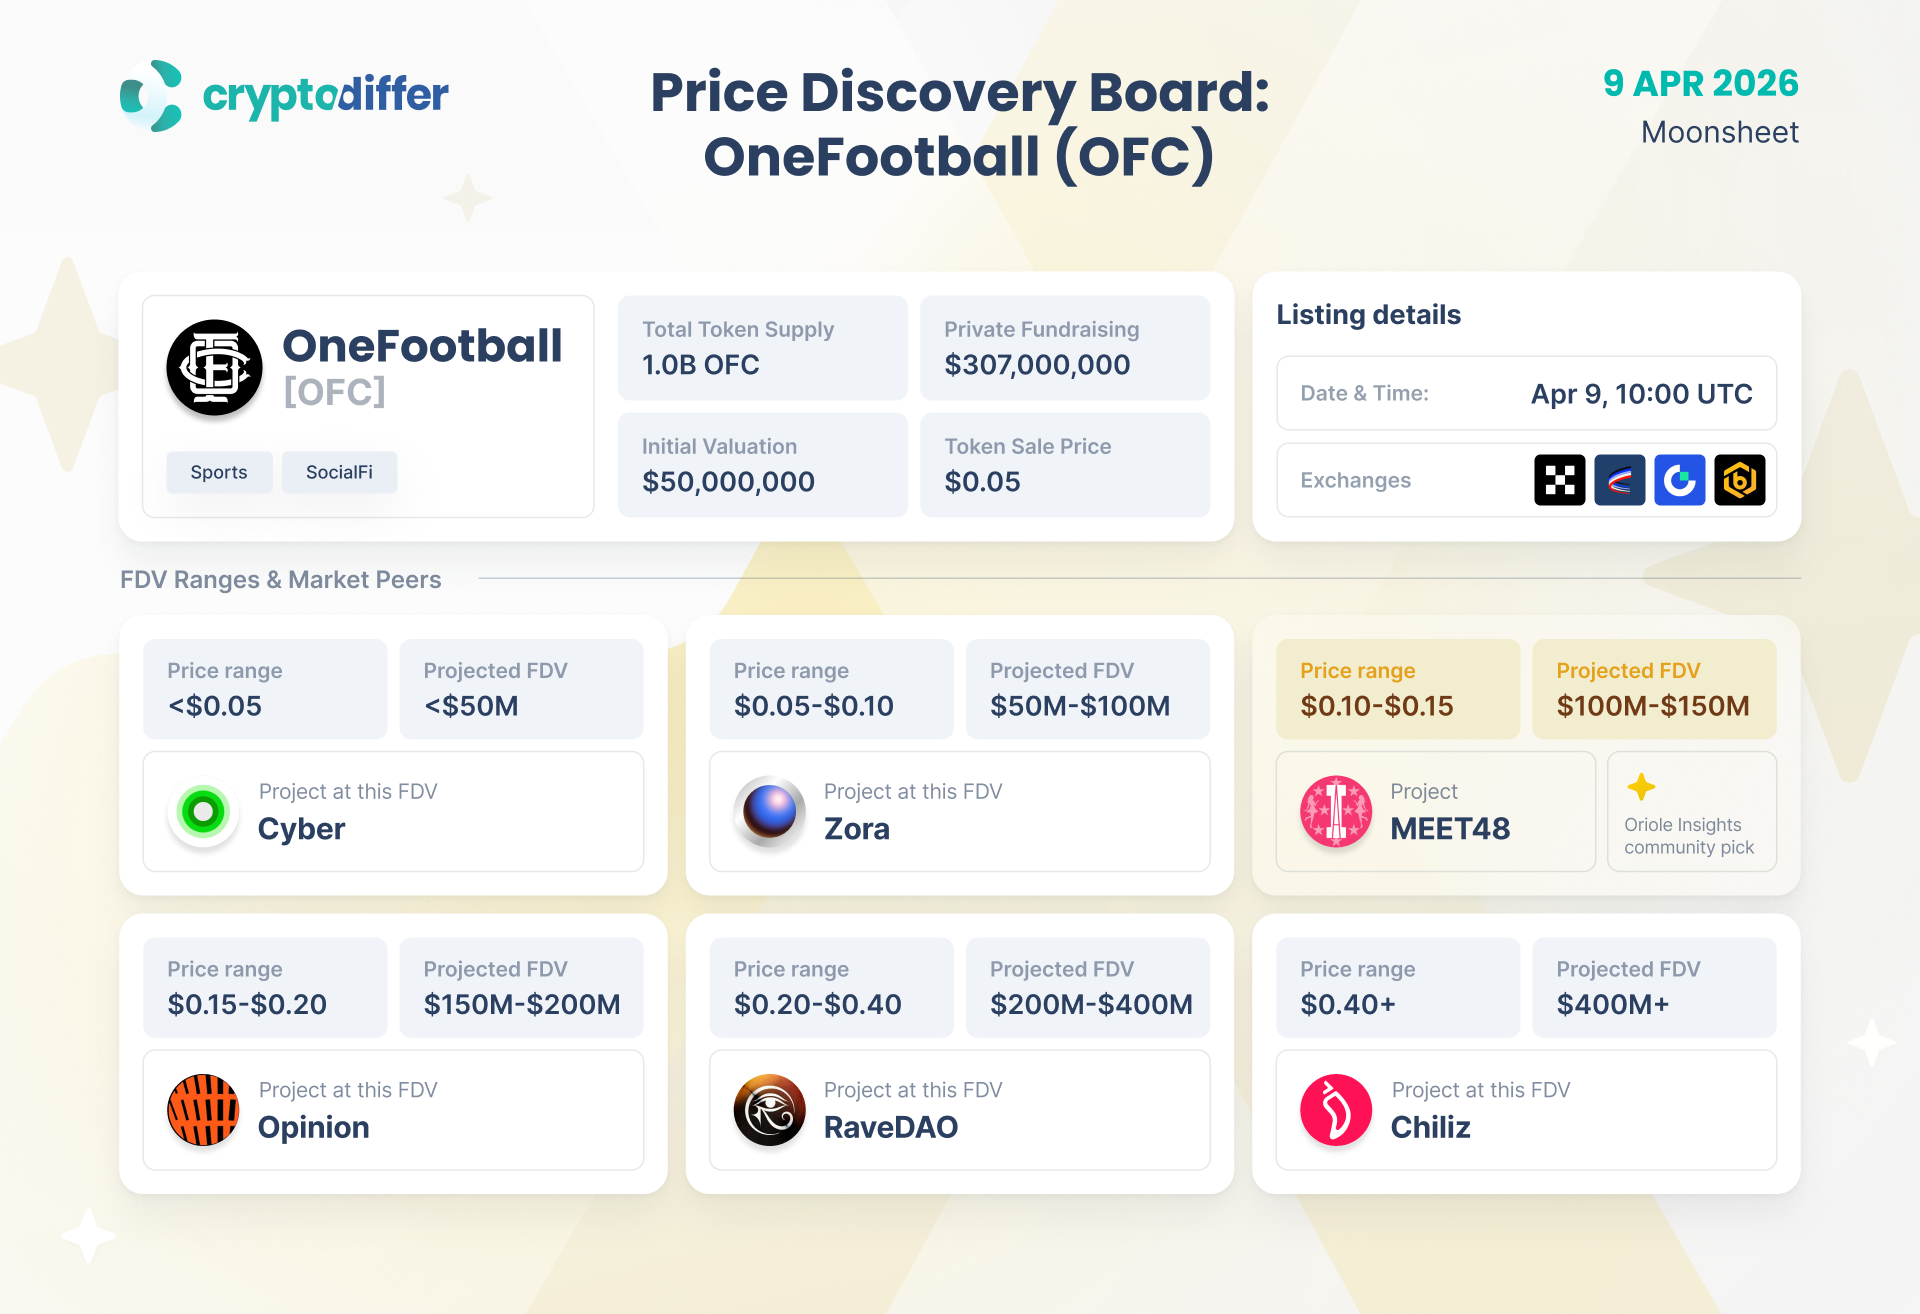Select the orange striped Opinion logo
This screenshot has width=1920, height=1314.
click(203, 1110)
